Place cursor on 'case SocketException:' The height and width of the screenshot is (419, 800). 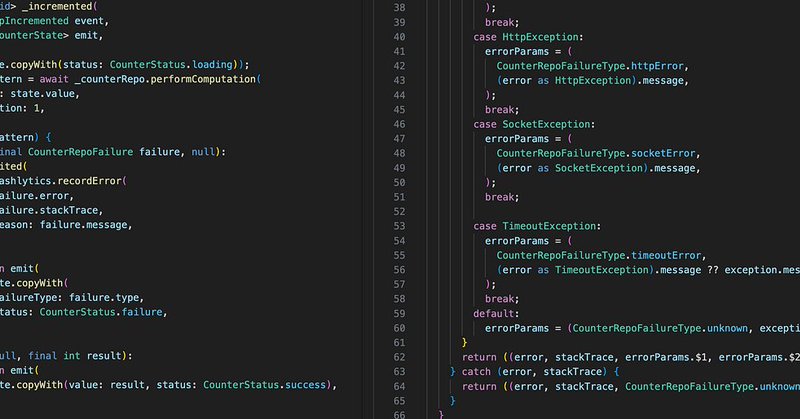click(534, 125)
